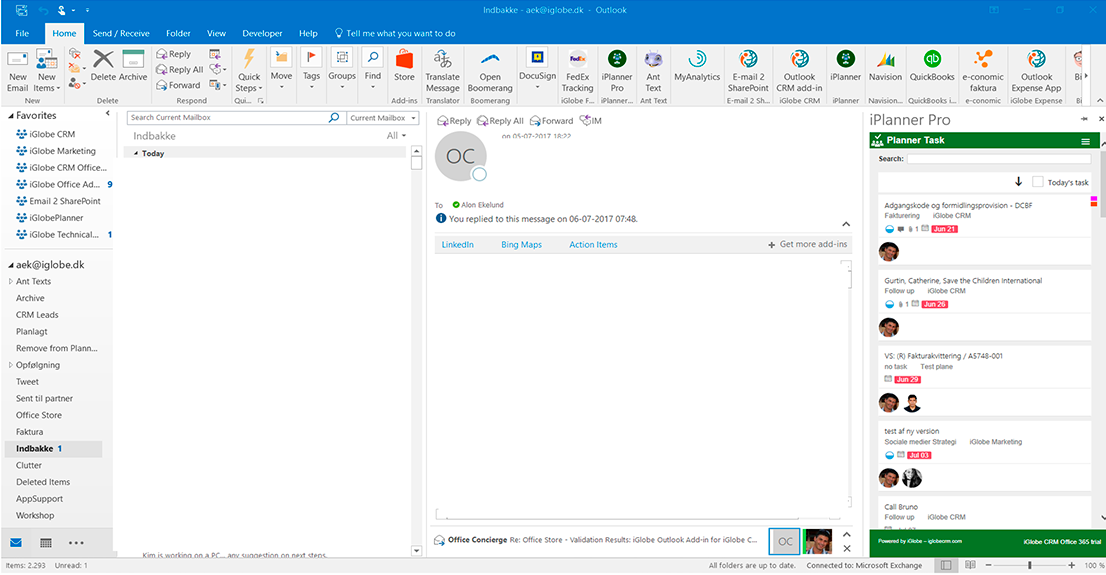Collapse the Favorites section
The image size is (1106, 575).
(x=11, y=116)
